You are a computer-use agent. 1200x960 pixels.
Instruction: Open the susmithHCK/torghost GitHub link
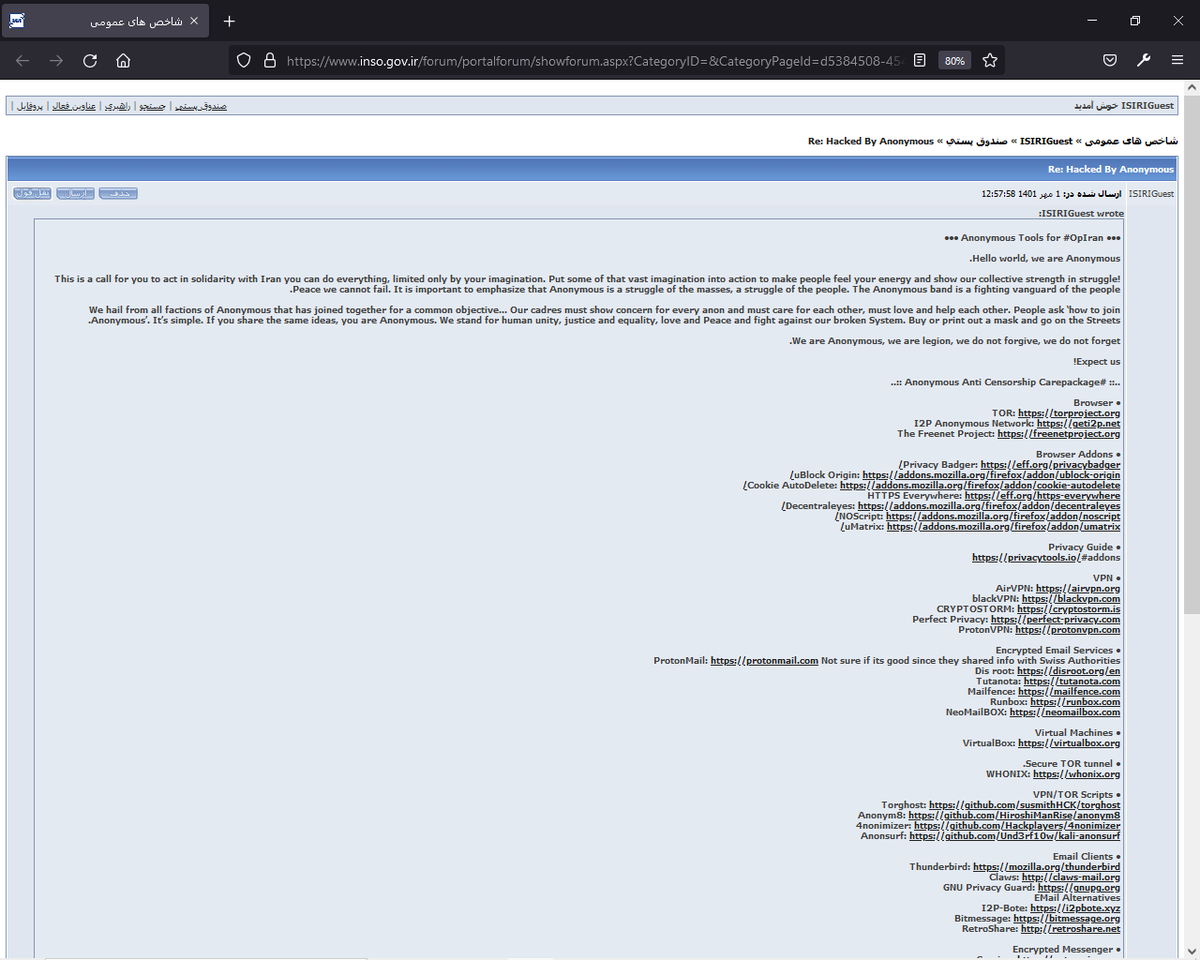point(1025,805)
